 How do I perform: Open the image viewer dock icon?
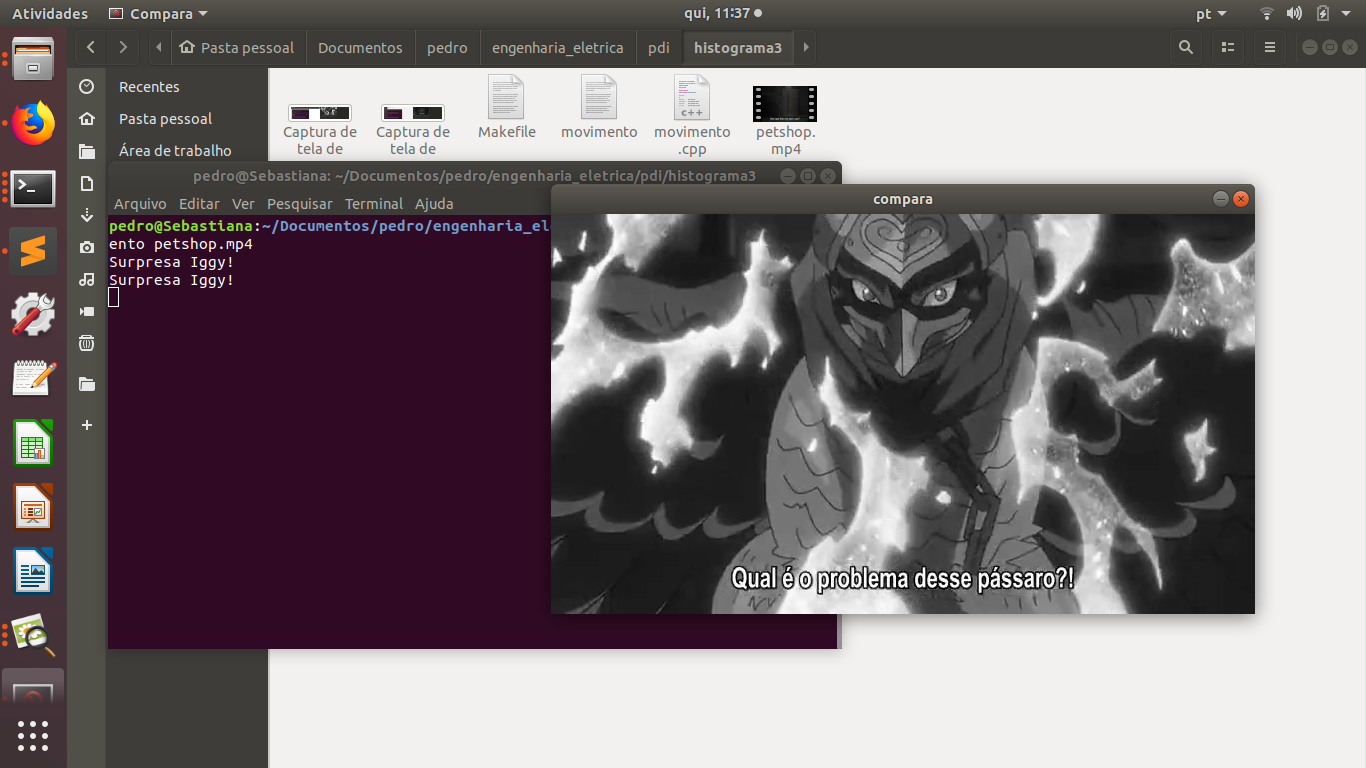[x=33, y=635]
